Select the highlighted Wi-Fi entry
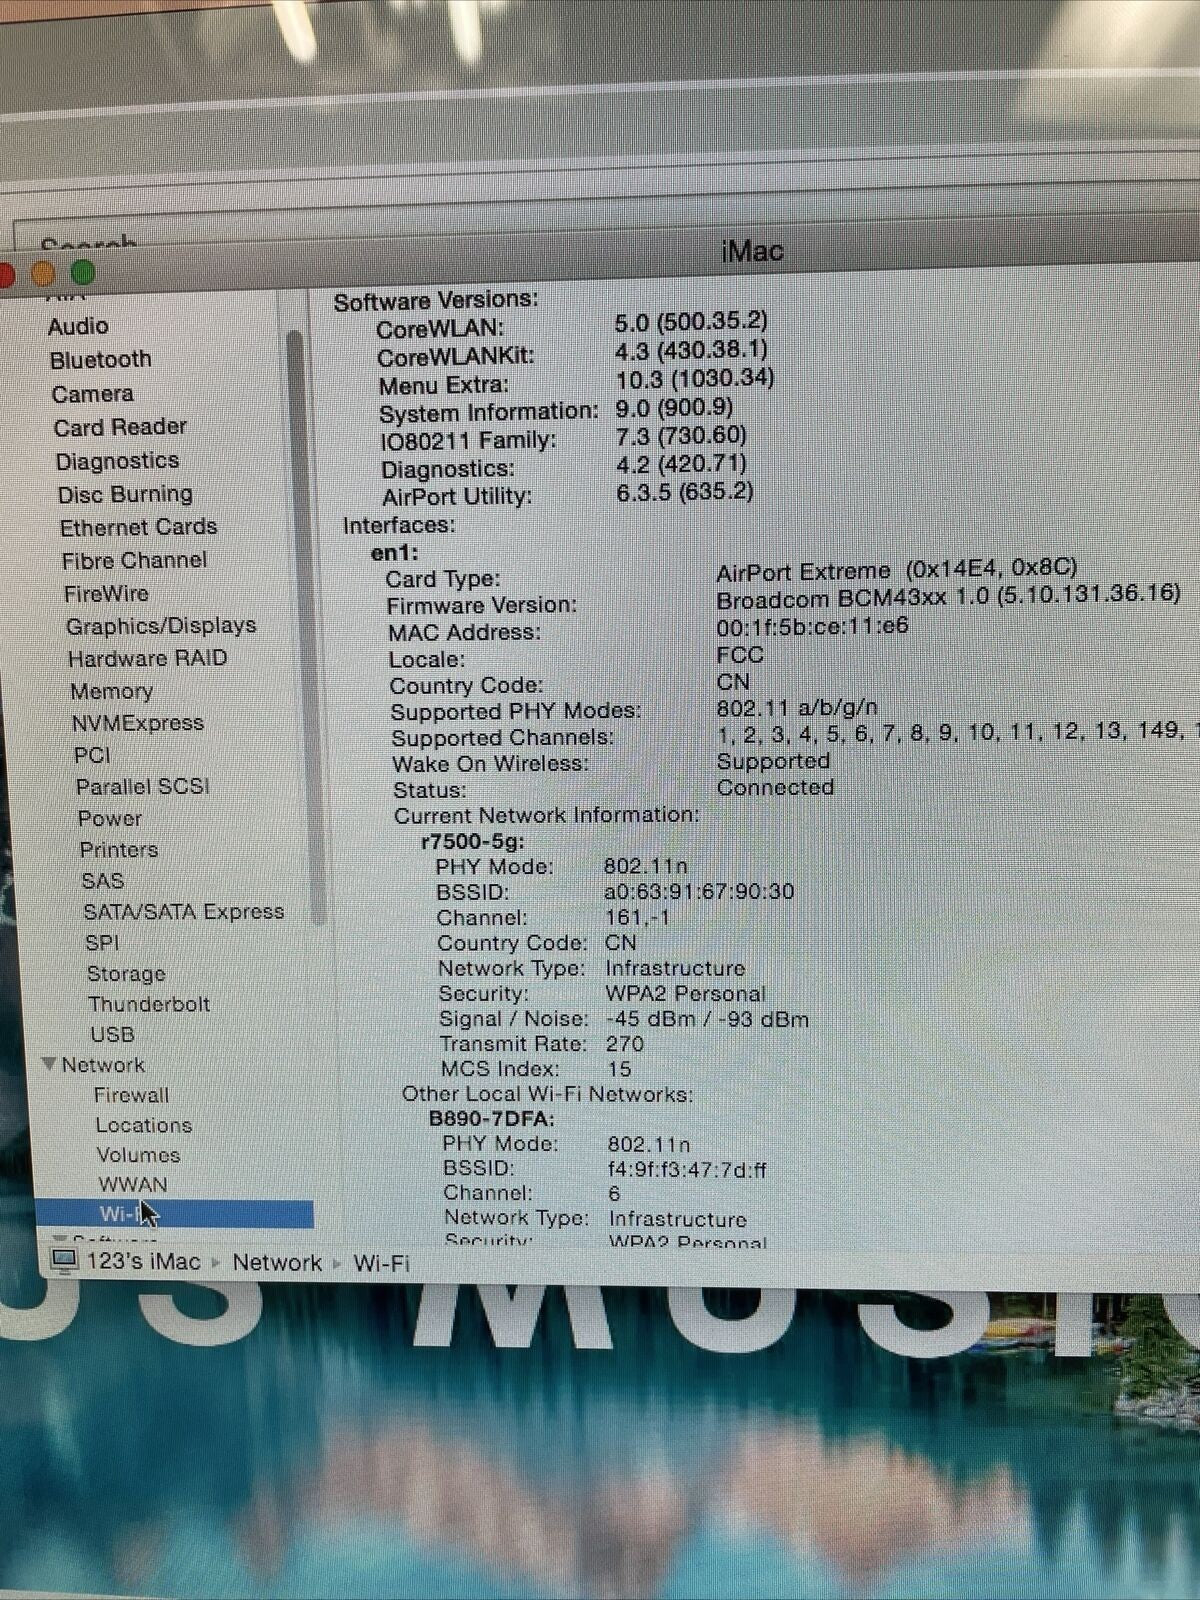 click(174, 1213)
